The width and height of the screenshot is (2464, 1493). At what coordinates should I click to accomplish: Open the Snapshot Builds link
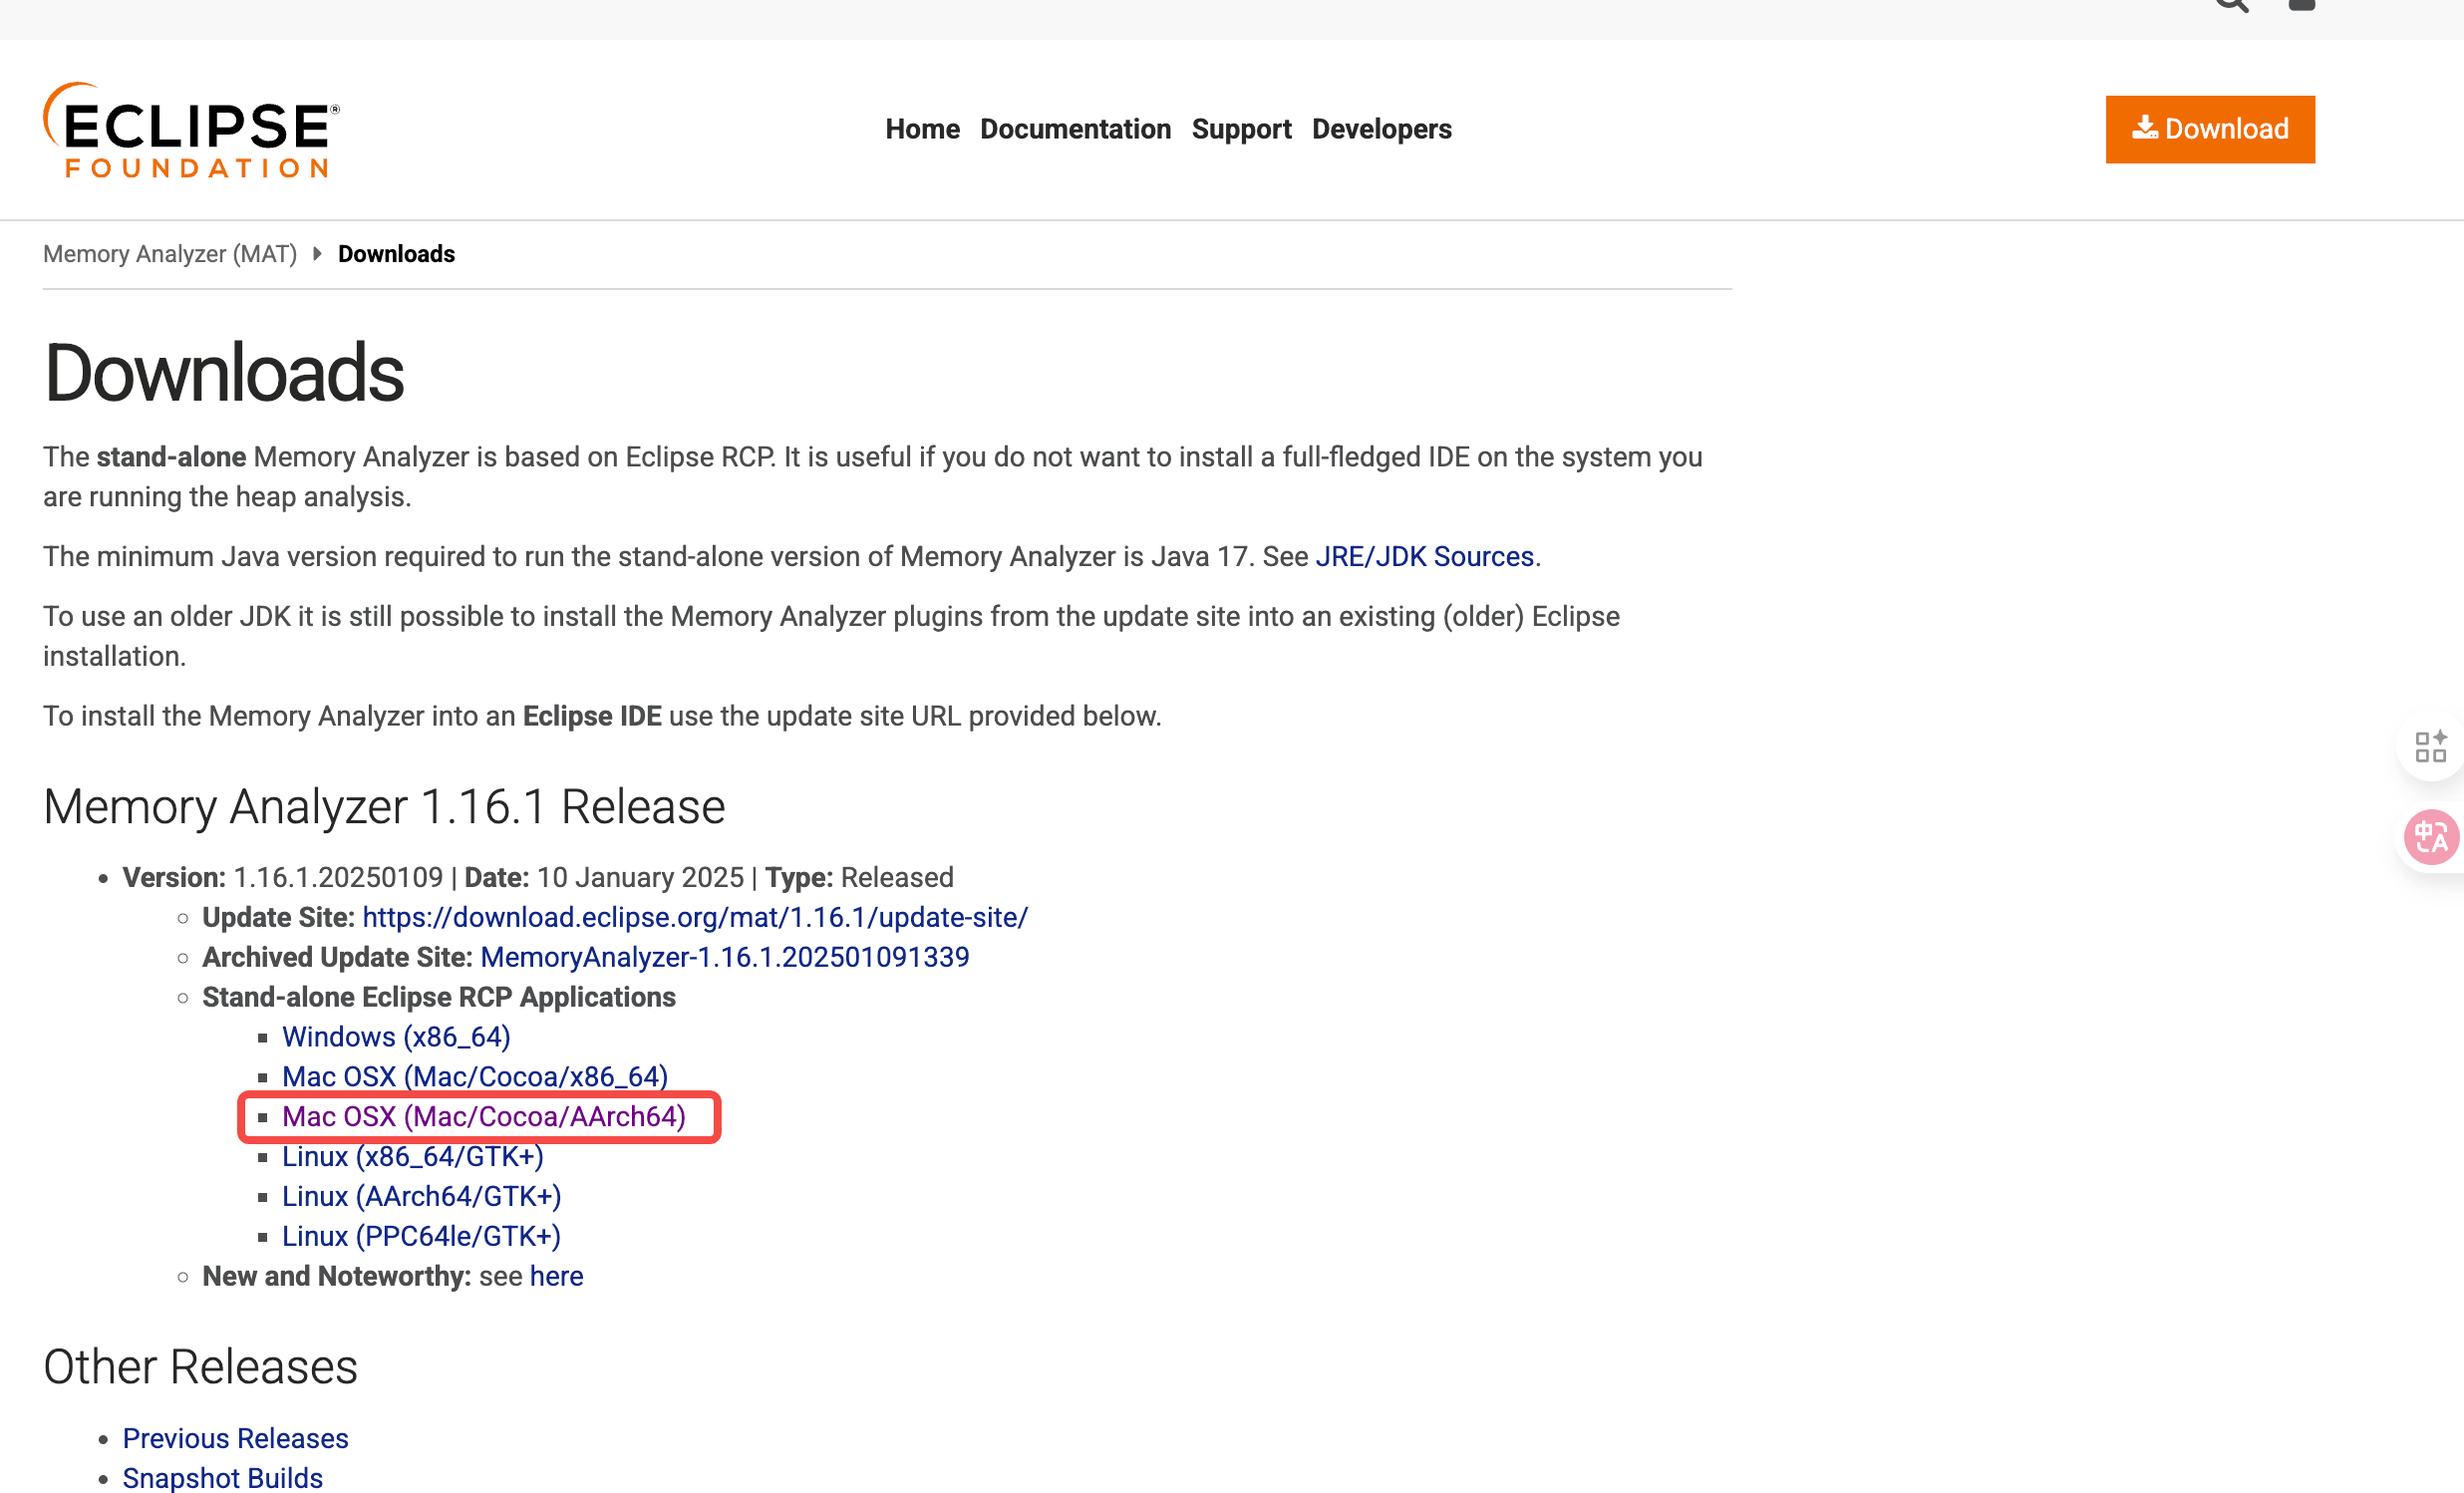[x=222, y=1478]
